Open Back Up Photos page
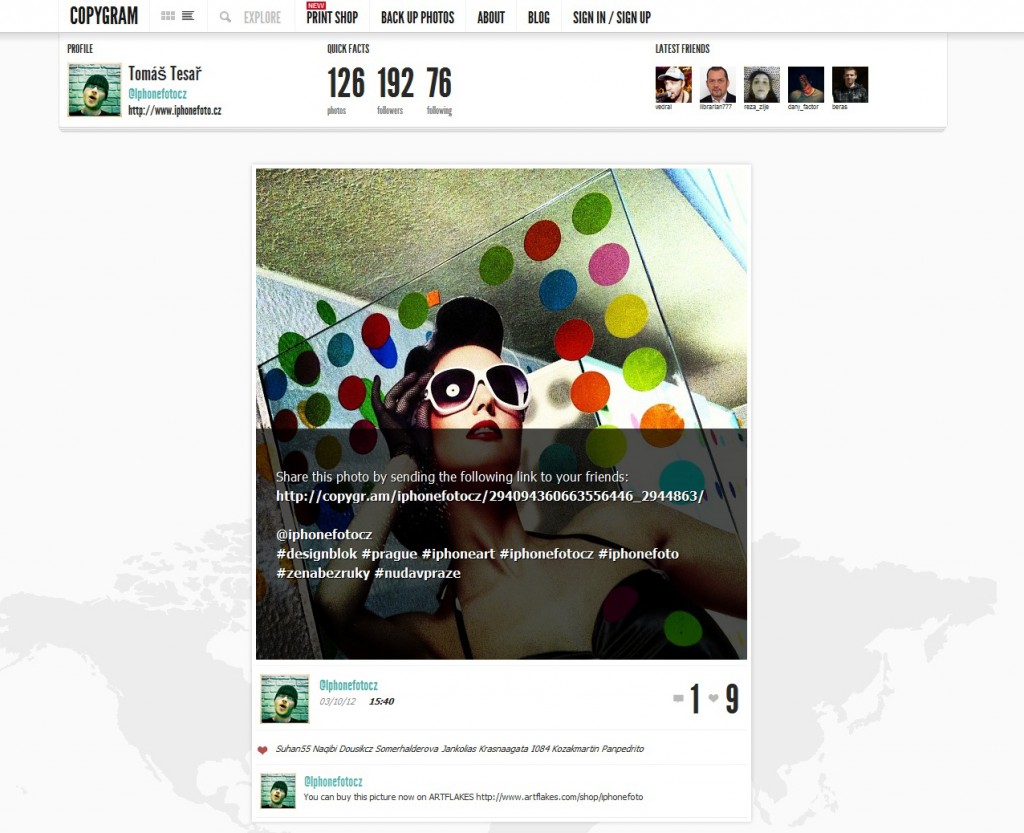1024x833 pixels. (417, 18)
